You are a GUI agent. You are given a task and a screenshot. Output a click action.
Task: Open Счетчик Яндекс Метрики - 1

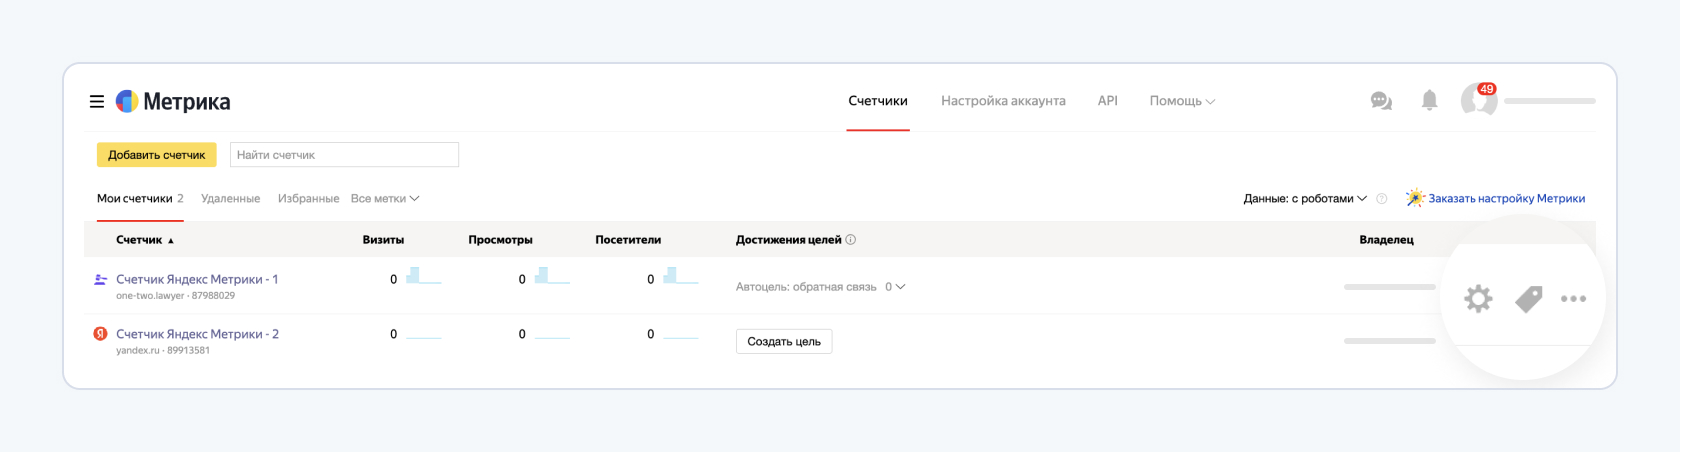197,279
